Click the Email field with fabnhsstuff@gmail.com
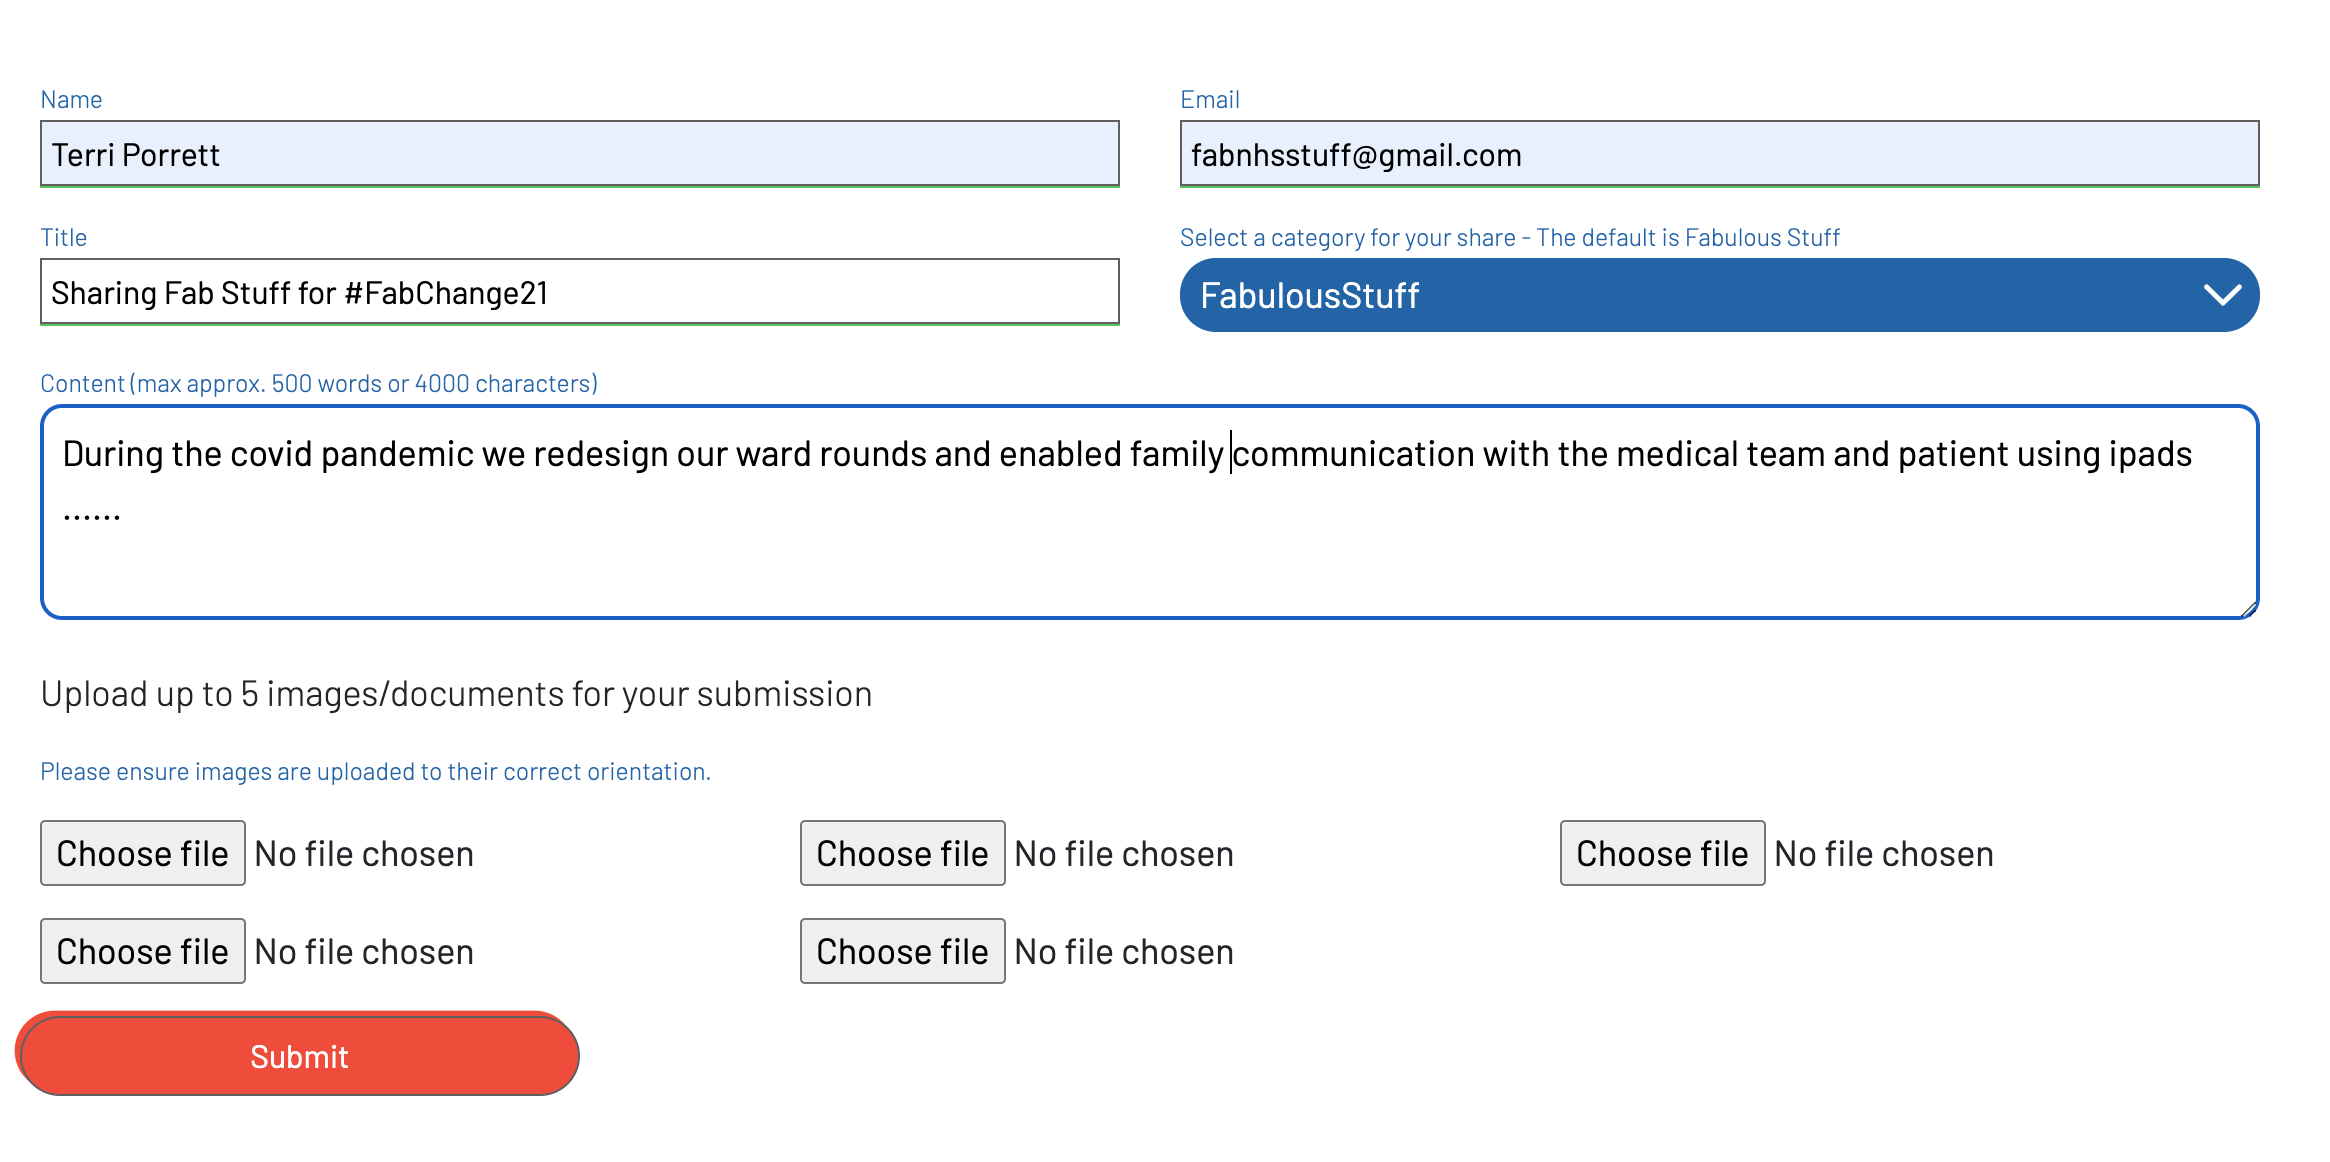Viewport: 2330px width, 1162px height. pos(1718,154)
